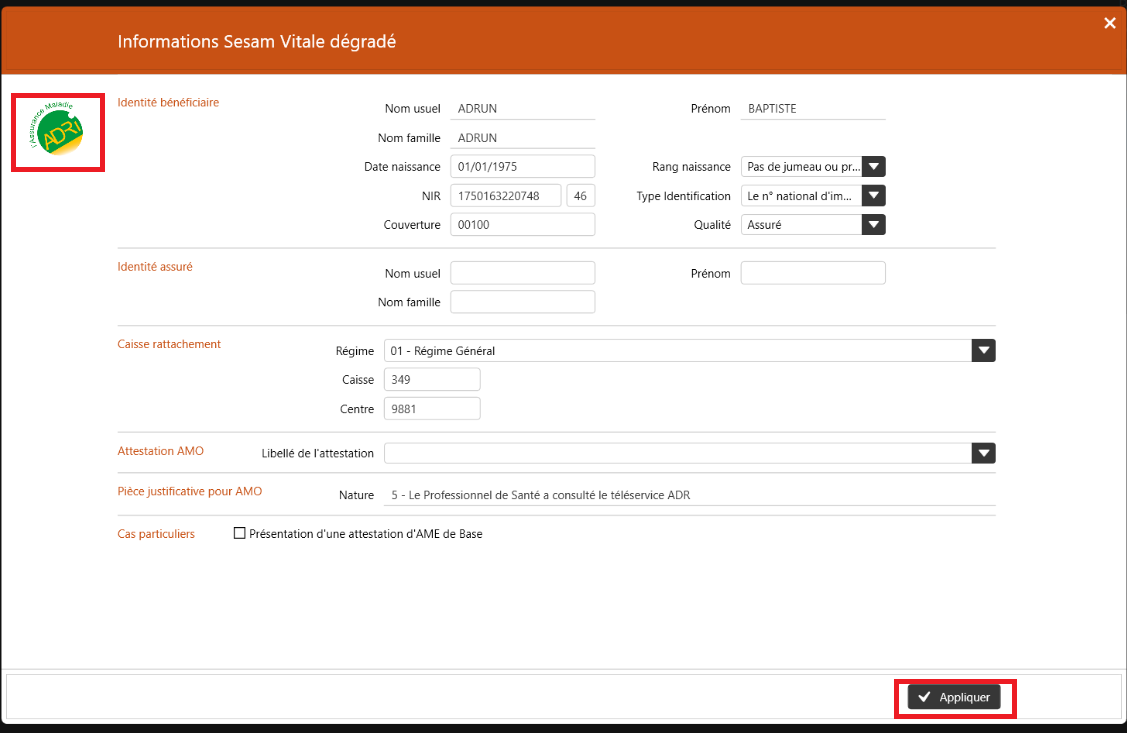Expand the Type Identification dropdown
This screenshot has height=733, width=1127.
873,196
